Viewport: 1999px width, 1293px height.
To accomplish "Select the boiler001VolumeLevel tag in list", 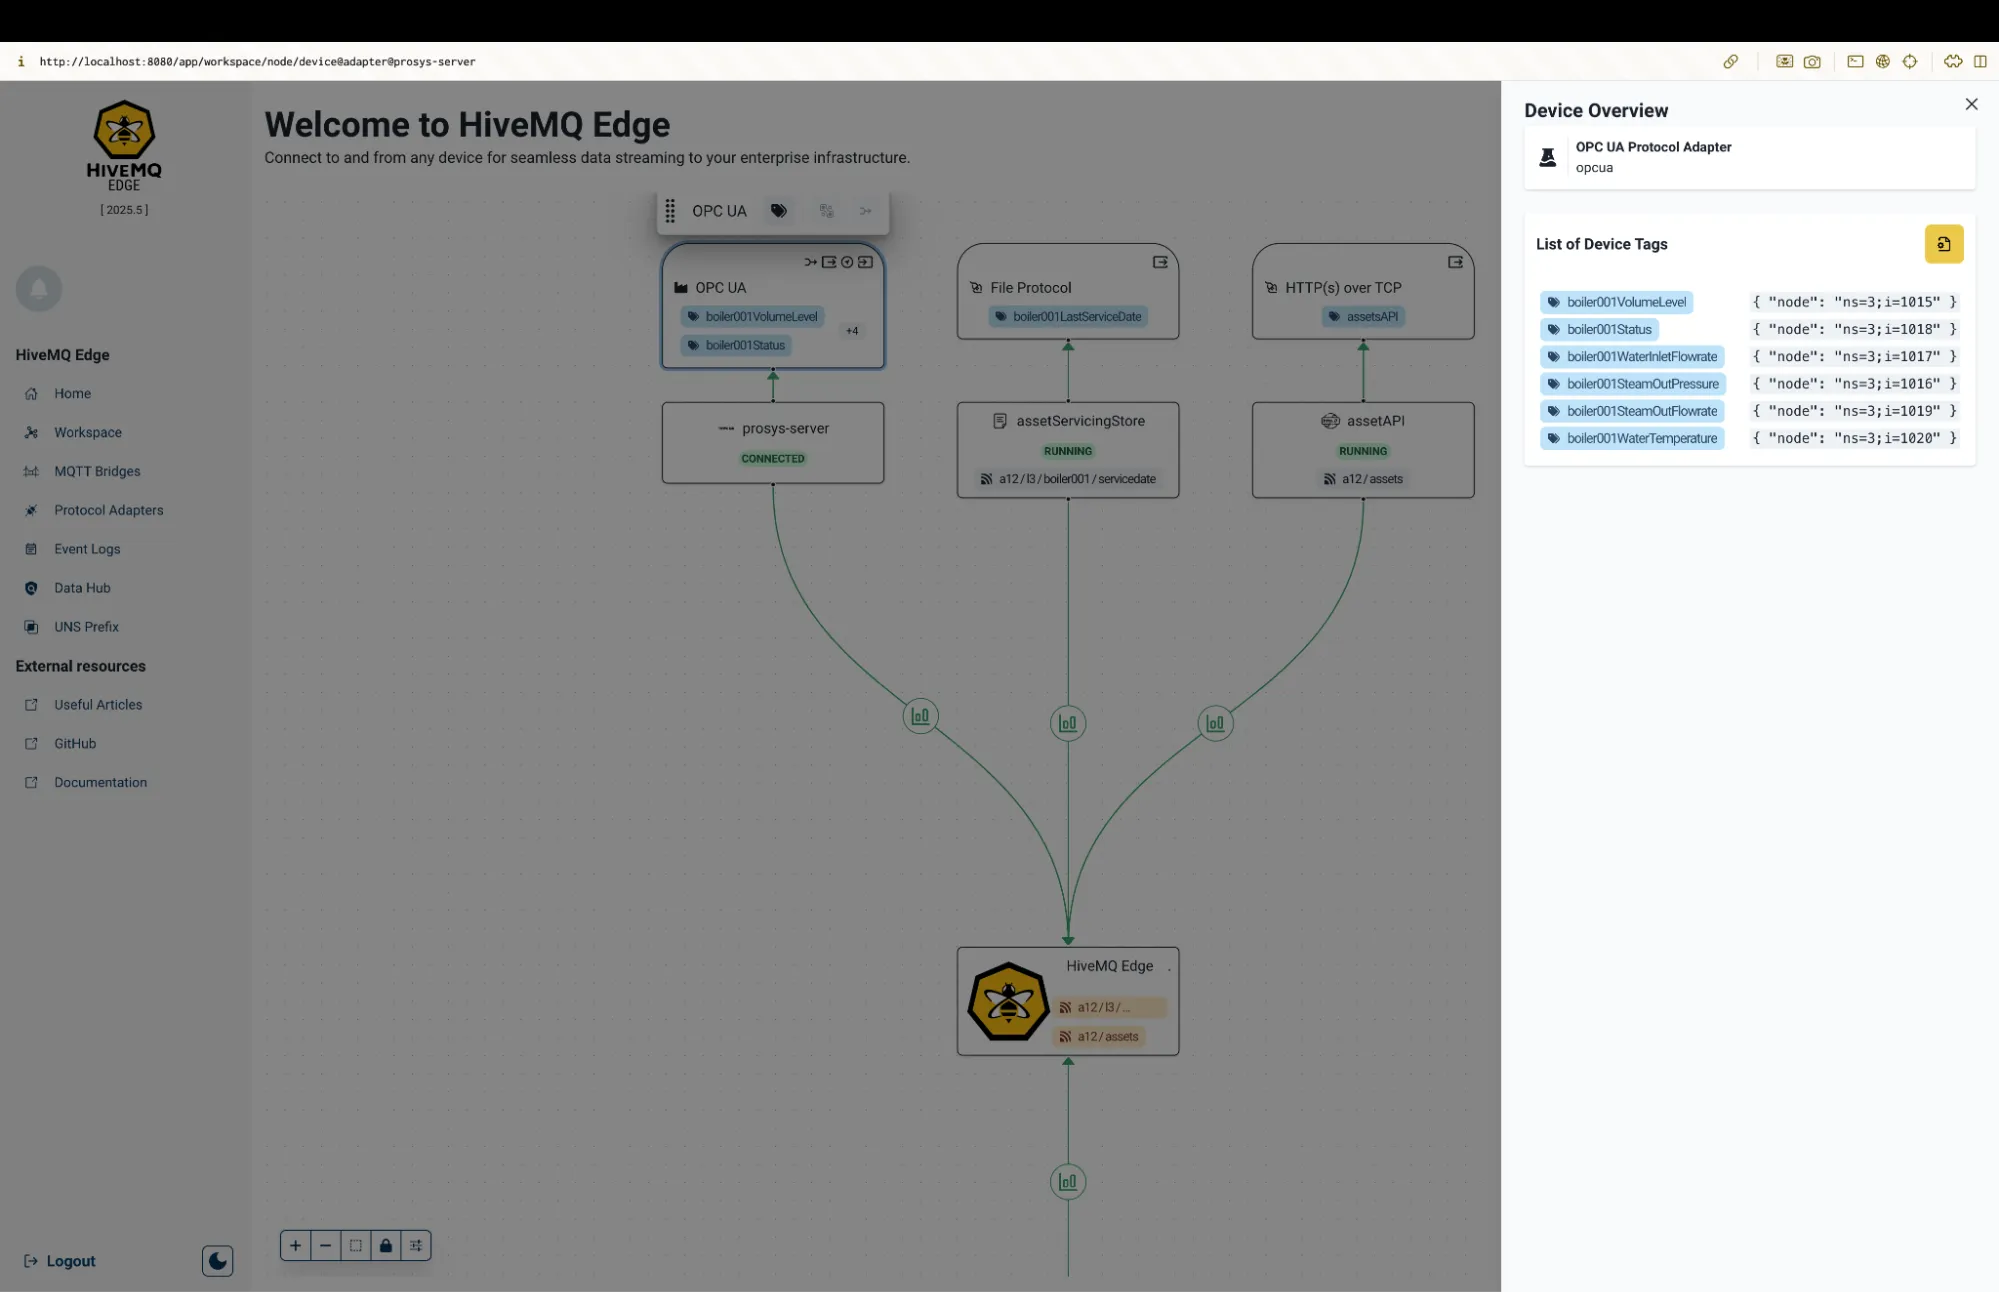I will [1616, 302].
